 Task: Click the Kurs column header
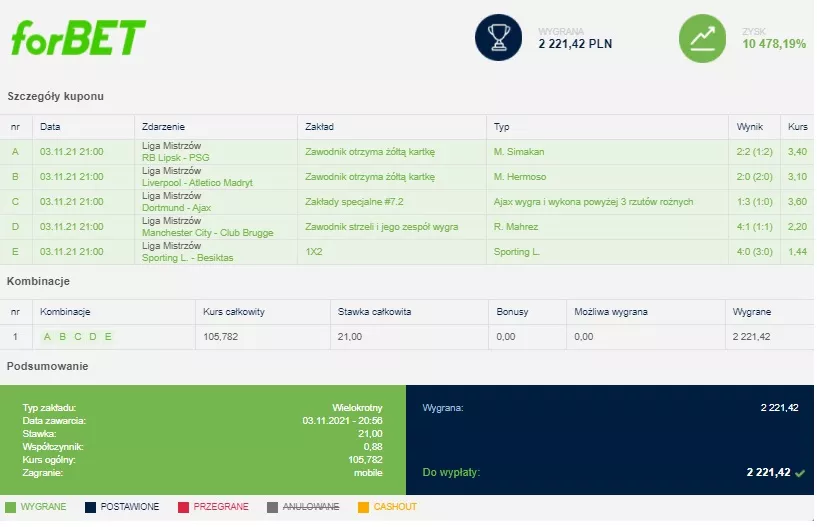pos(797,127)
